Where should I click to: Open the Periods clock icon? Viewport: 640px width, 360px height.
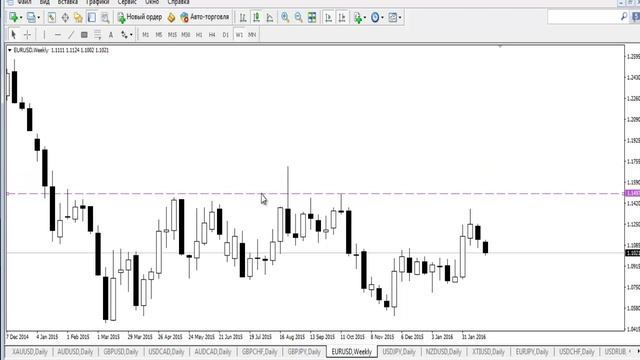coord(375,17)
